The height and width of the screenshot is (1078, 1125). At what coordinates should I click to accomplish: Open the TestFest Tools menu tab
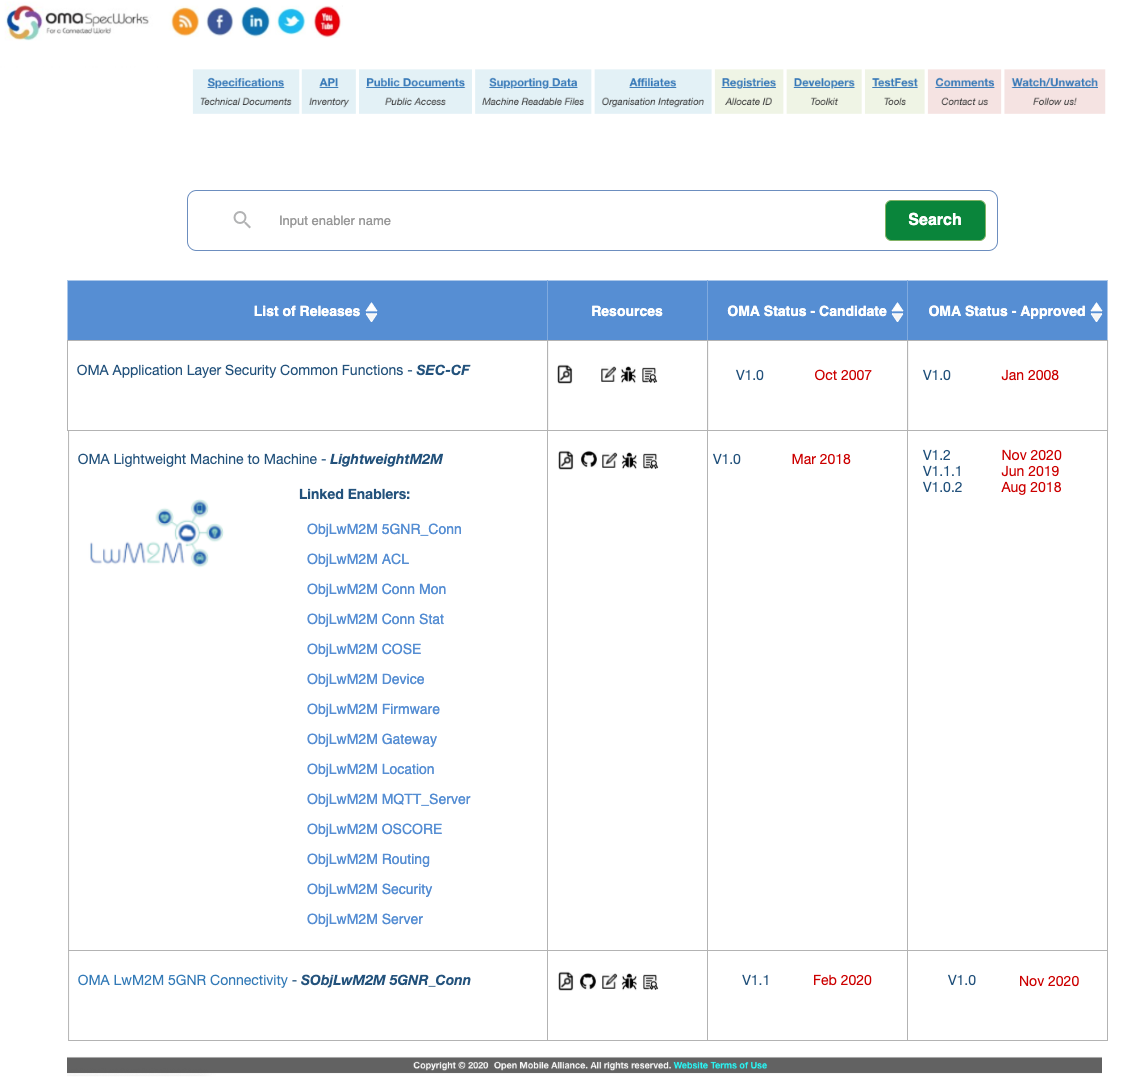(895, 91)
